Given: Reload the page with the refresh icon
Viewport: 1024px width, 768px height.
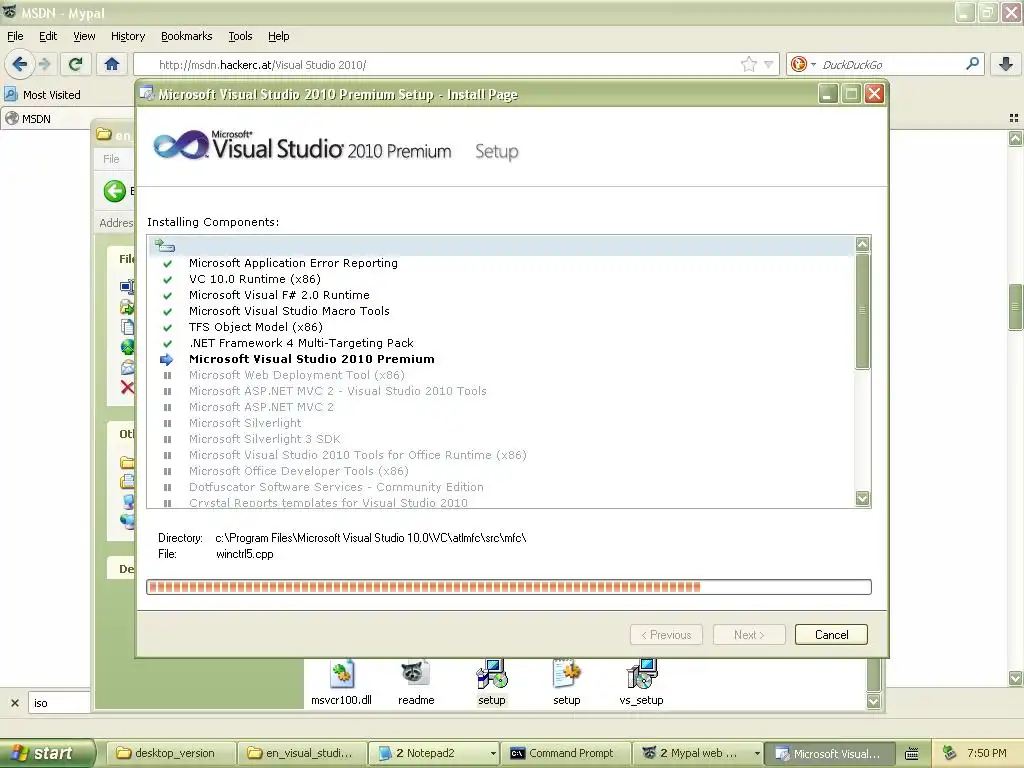Looking at the screenshot, I should 75,64.
